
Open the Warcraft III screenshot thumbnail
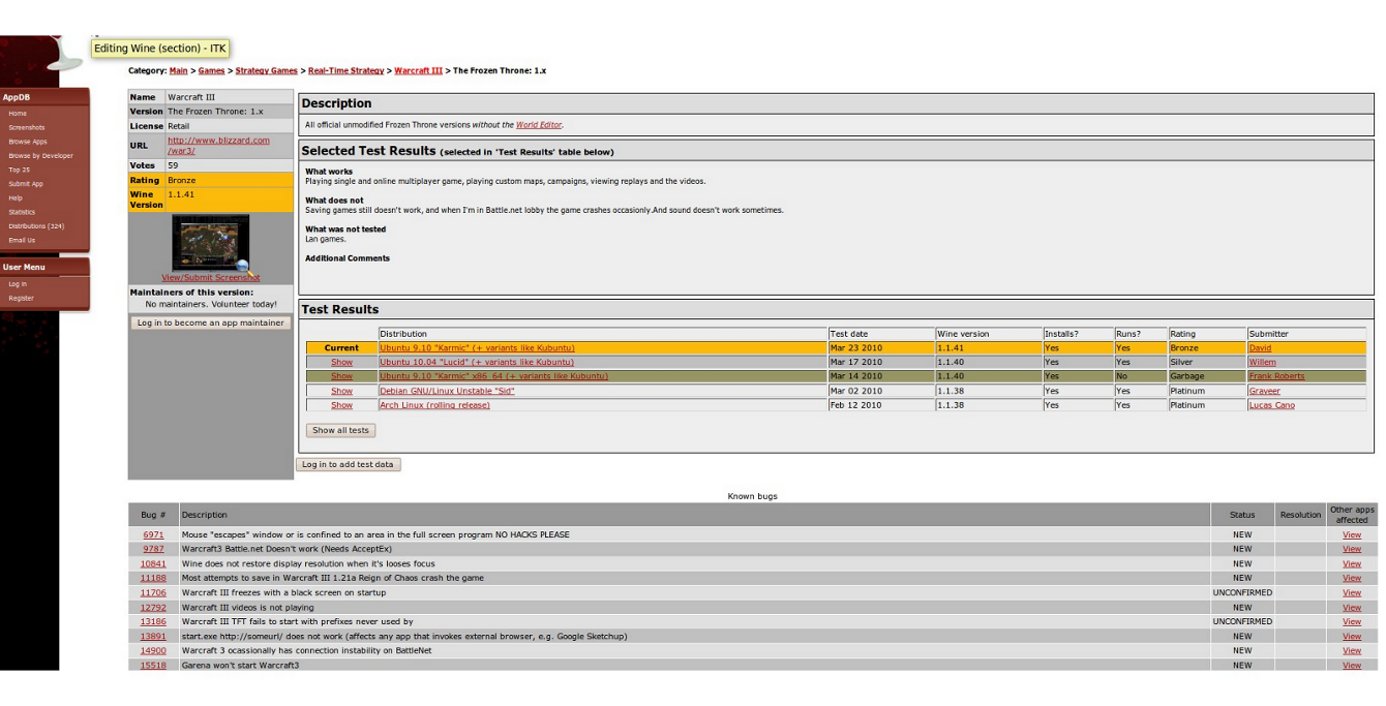coord(210,243)
